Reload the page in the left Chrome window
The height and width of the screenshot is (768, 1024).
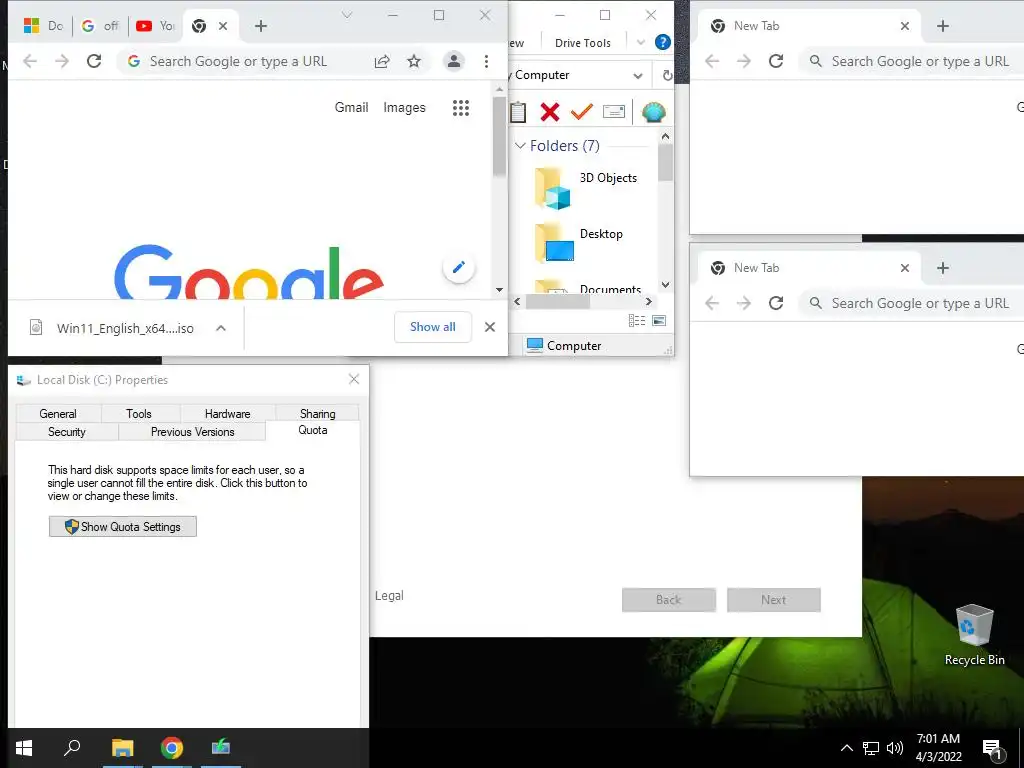[94, 61]
